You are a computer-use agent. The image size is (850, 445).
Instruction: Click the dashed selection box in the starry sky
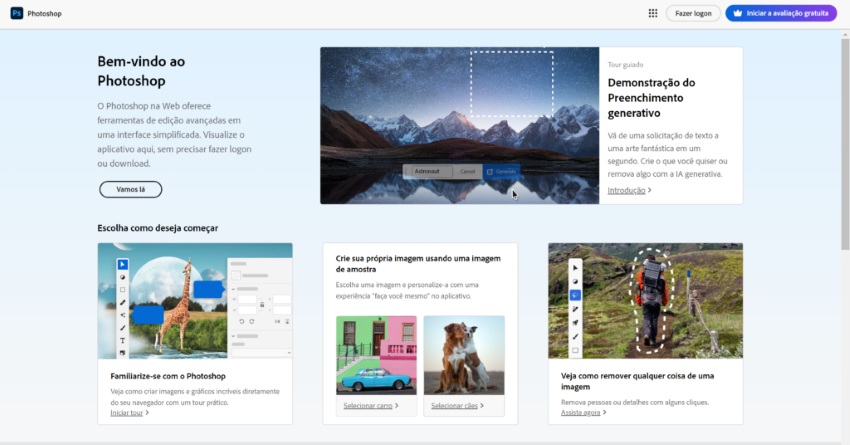[511, 84]
